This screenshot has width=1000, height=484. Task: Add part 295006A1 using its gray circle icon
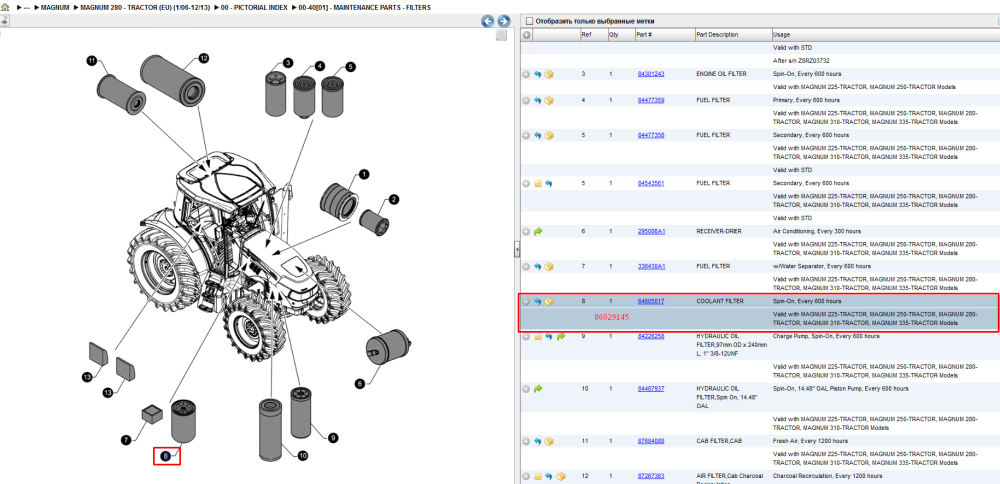[x=526, y=231]
